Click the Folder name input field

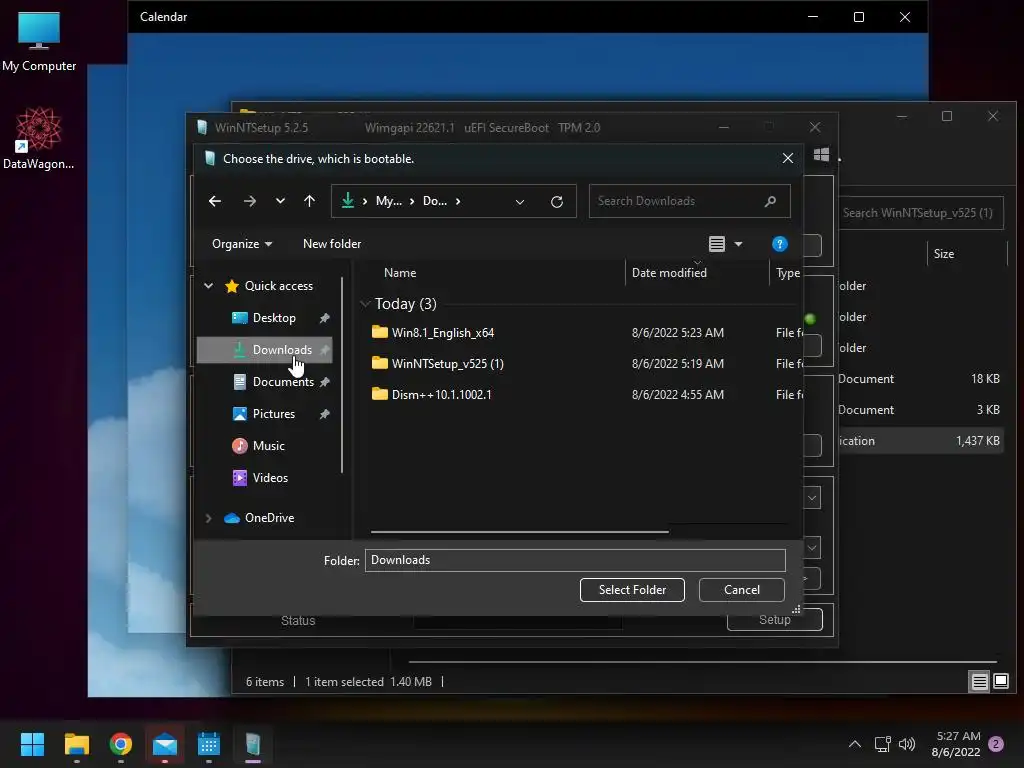pyautogui.click(x=575, y=560)
